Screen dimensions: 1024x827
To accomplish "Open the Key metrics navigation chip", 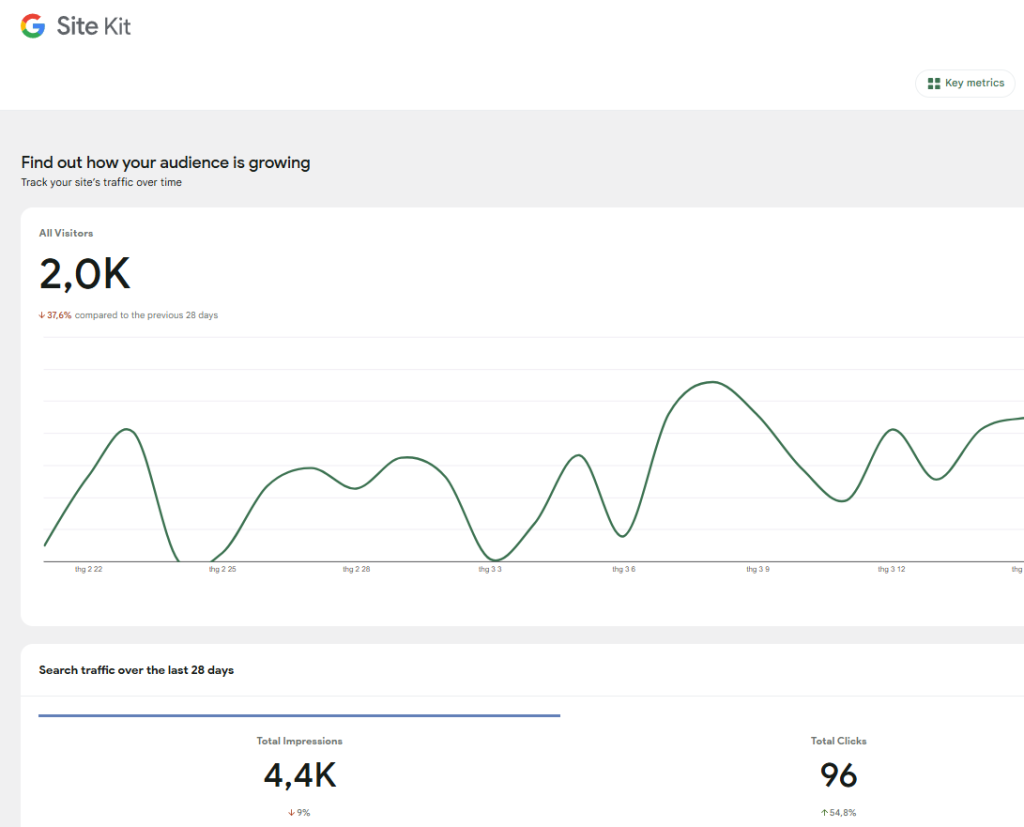I will point(965,83).
